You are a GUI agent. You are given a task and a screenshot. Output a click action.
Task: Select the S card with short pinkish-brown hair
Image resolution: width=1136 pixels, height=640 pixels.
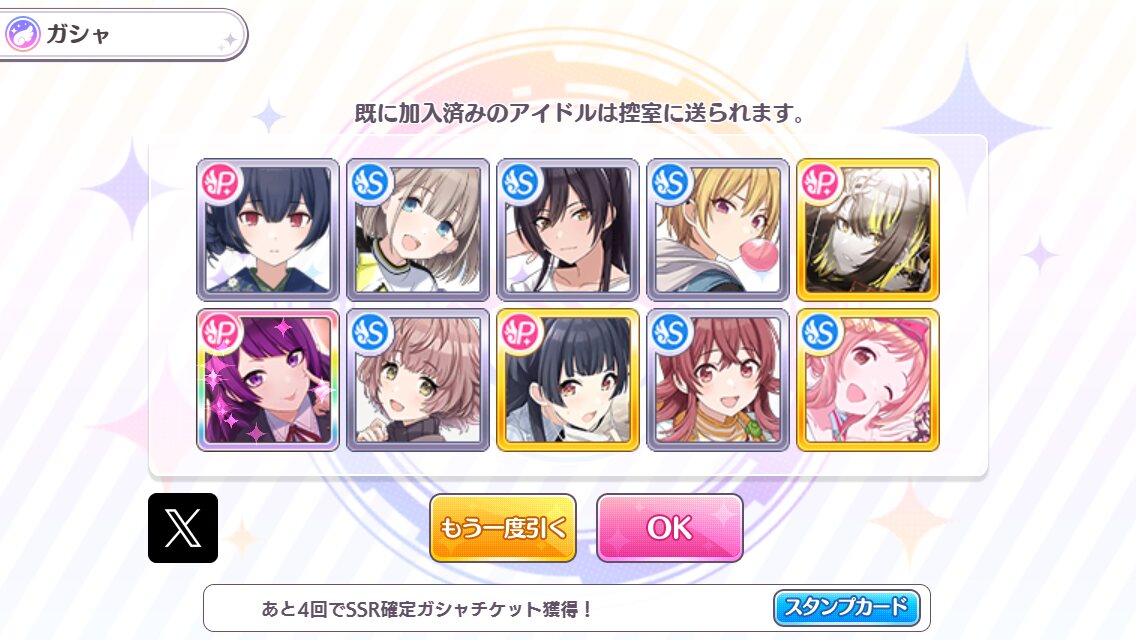(418, 380)
